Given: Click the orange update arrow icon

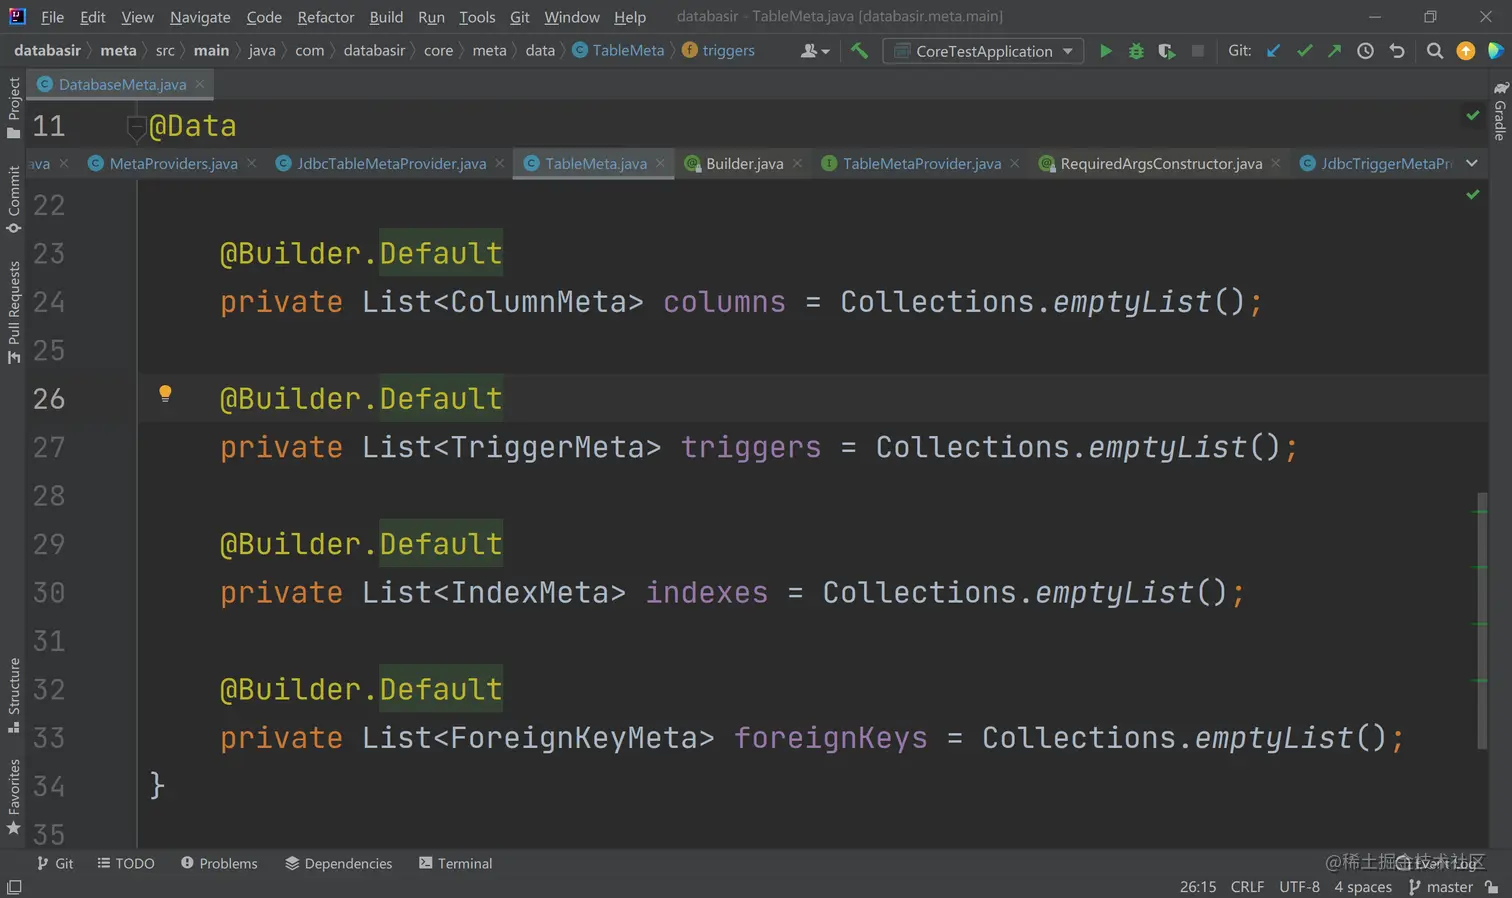Looking at the screenshot, I should click(1466, 51).
